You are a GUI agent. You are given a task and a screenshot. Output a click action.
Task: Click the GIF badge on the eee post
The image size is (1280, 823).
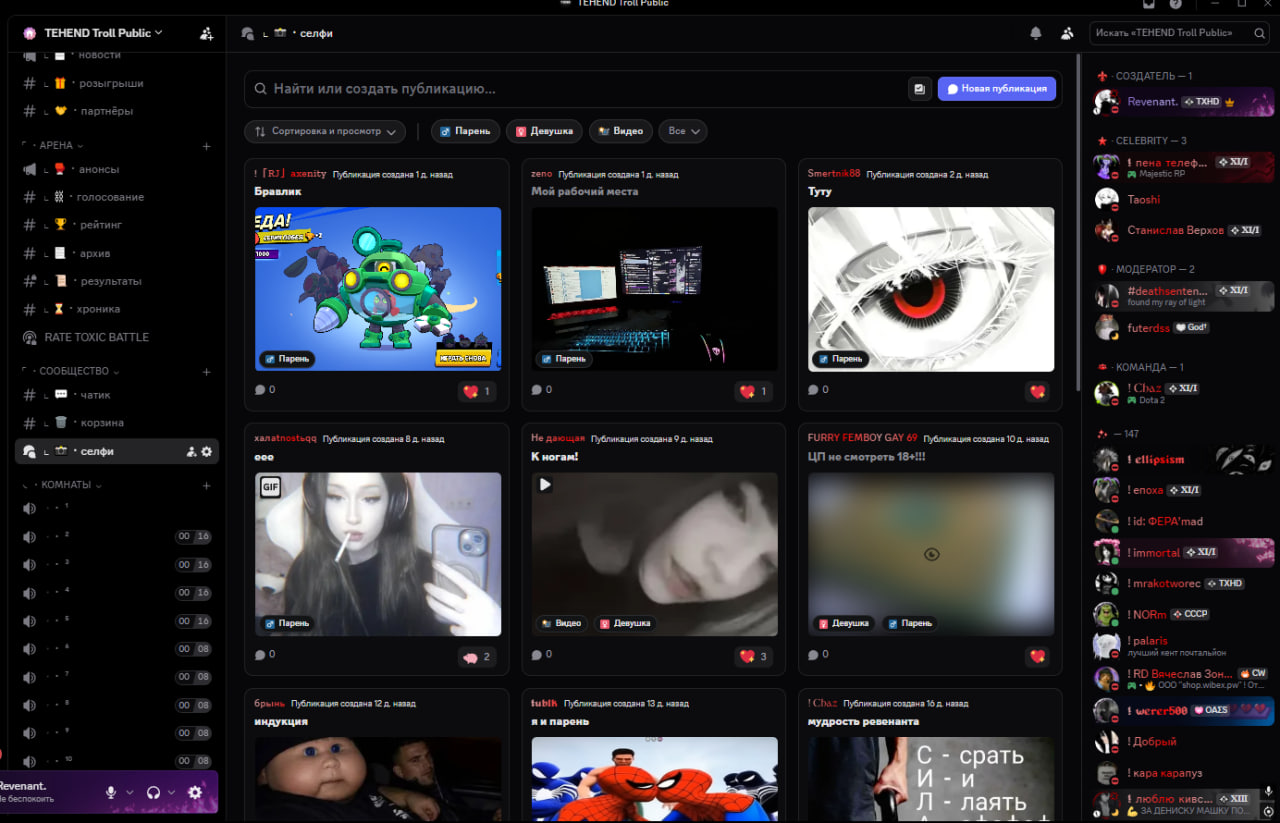(270, 487)
